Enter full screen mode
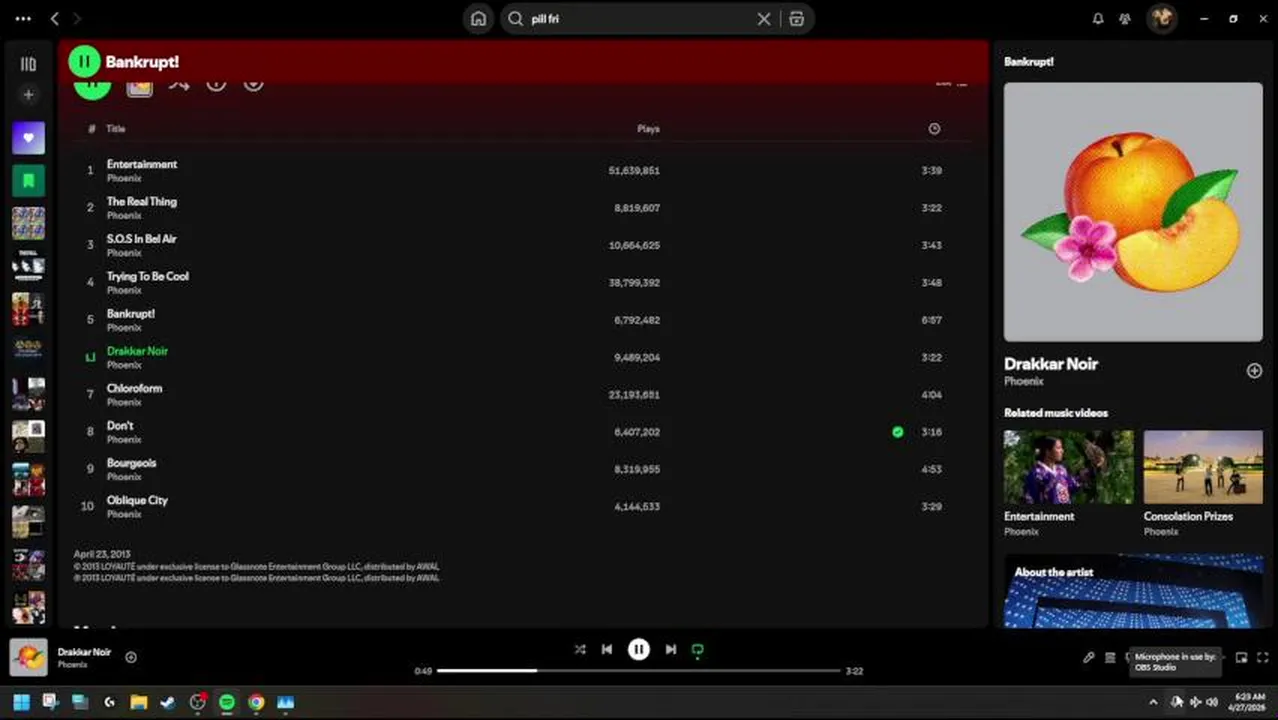This screenshot has width=1278, height=720. [1262, 657]
